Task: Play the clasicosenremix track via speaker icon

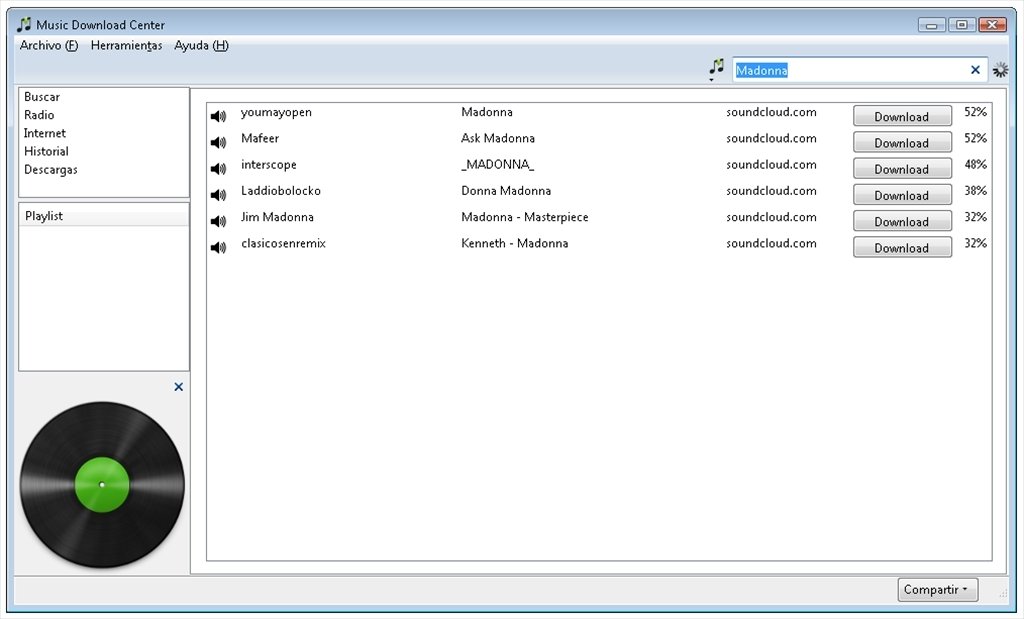Action: pos(218,247)
